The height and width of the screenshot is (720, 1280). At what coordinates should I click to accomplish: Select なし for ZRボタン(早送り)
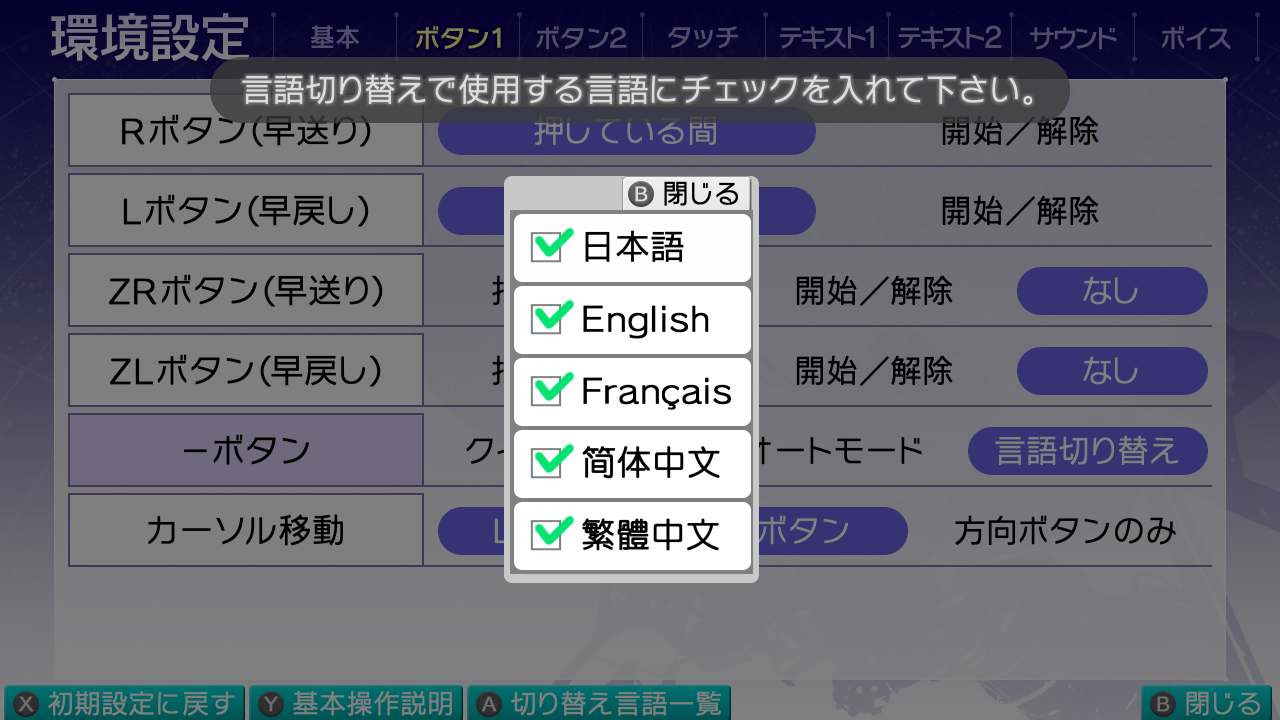pos(1111,291)
